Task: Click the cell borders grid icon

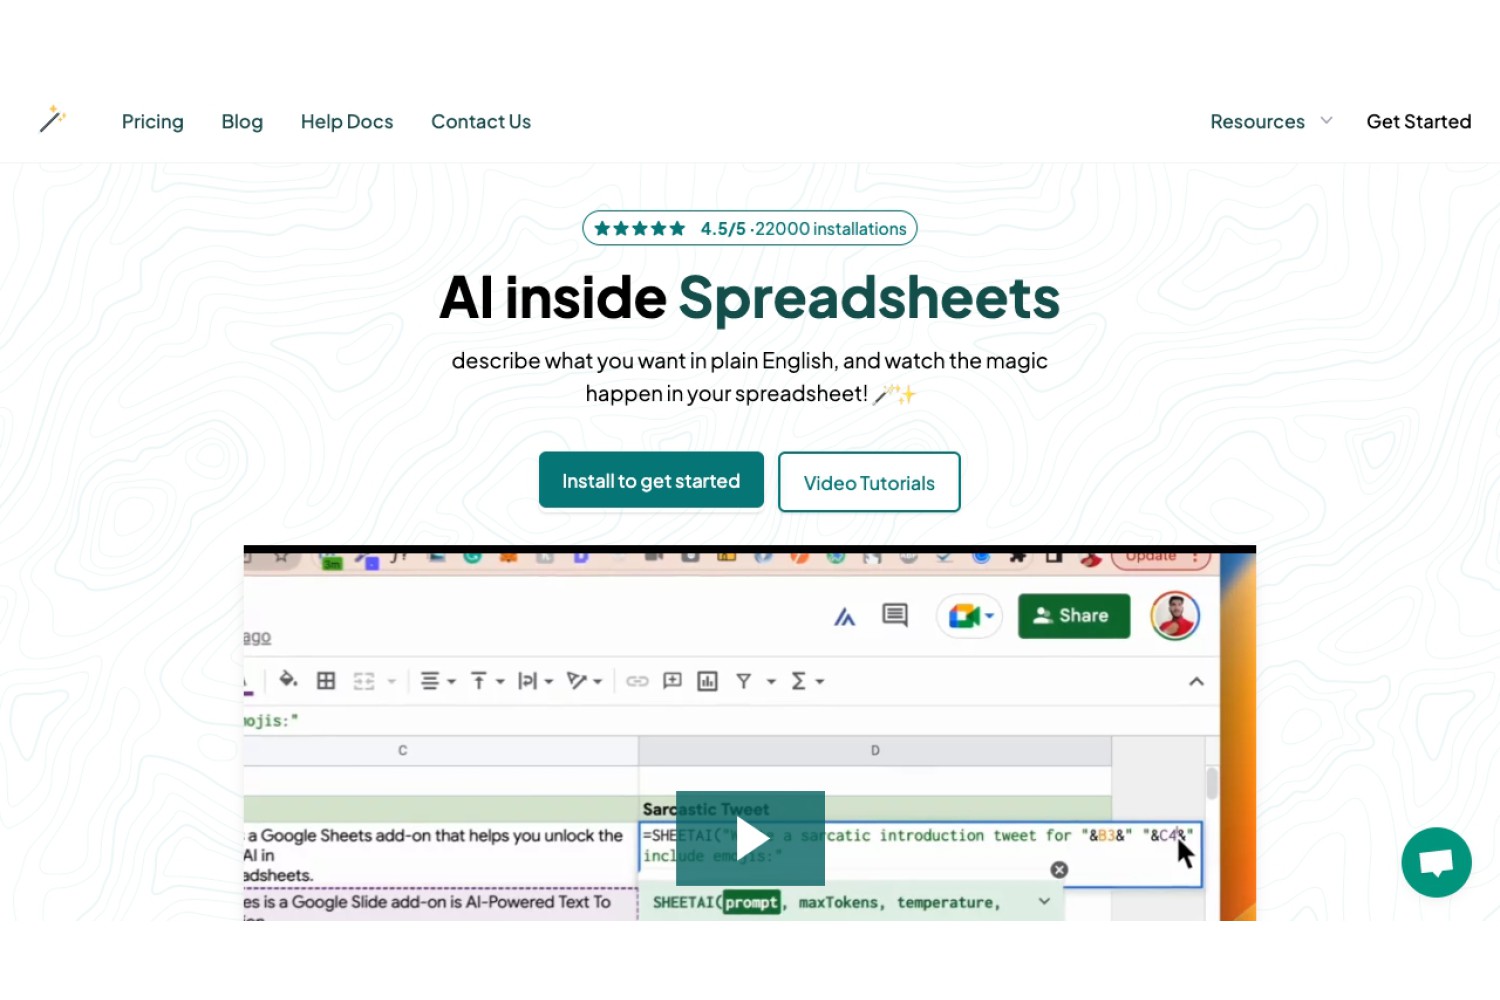Action: [x=326, y=681]
